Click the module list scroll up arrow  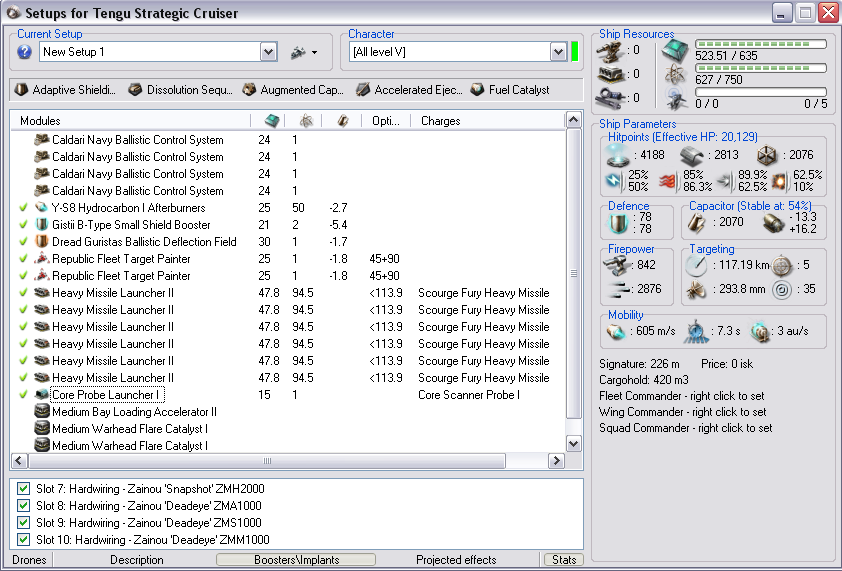(574, 119)
